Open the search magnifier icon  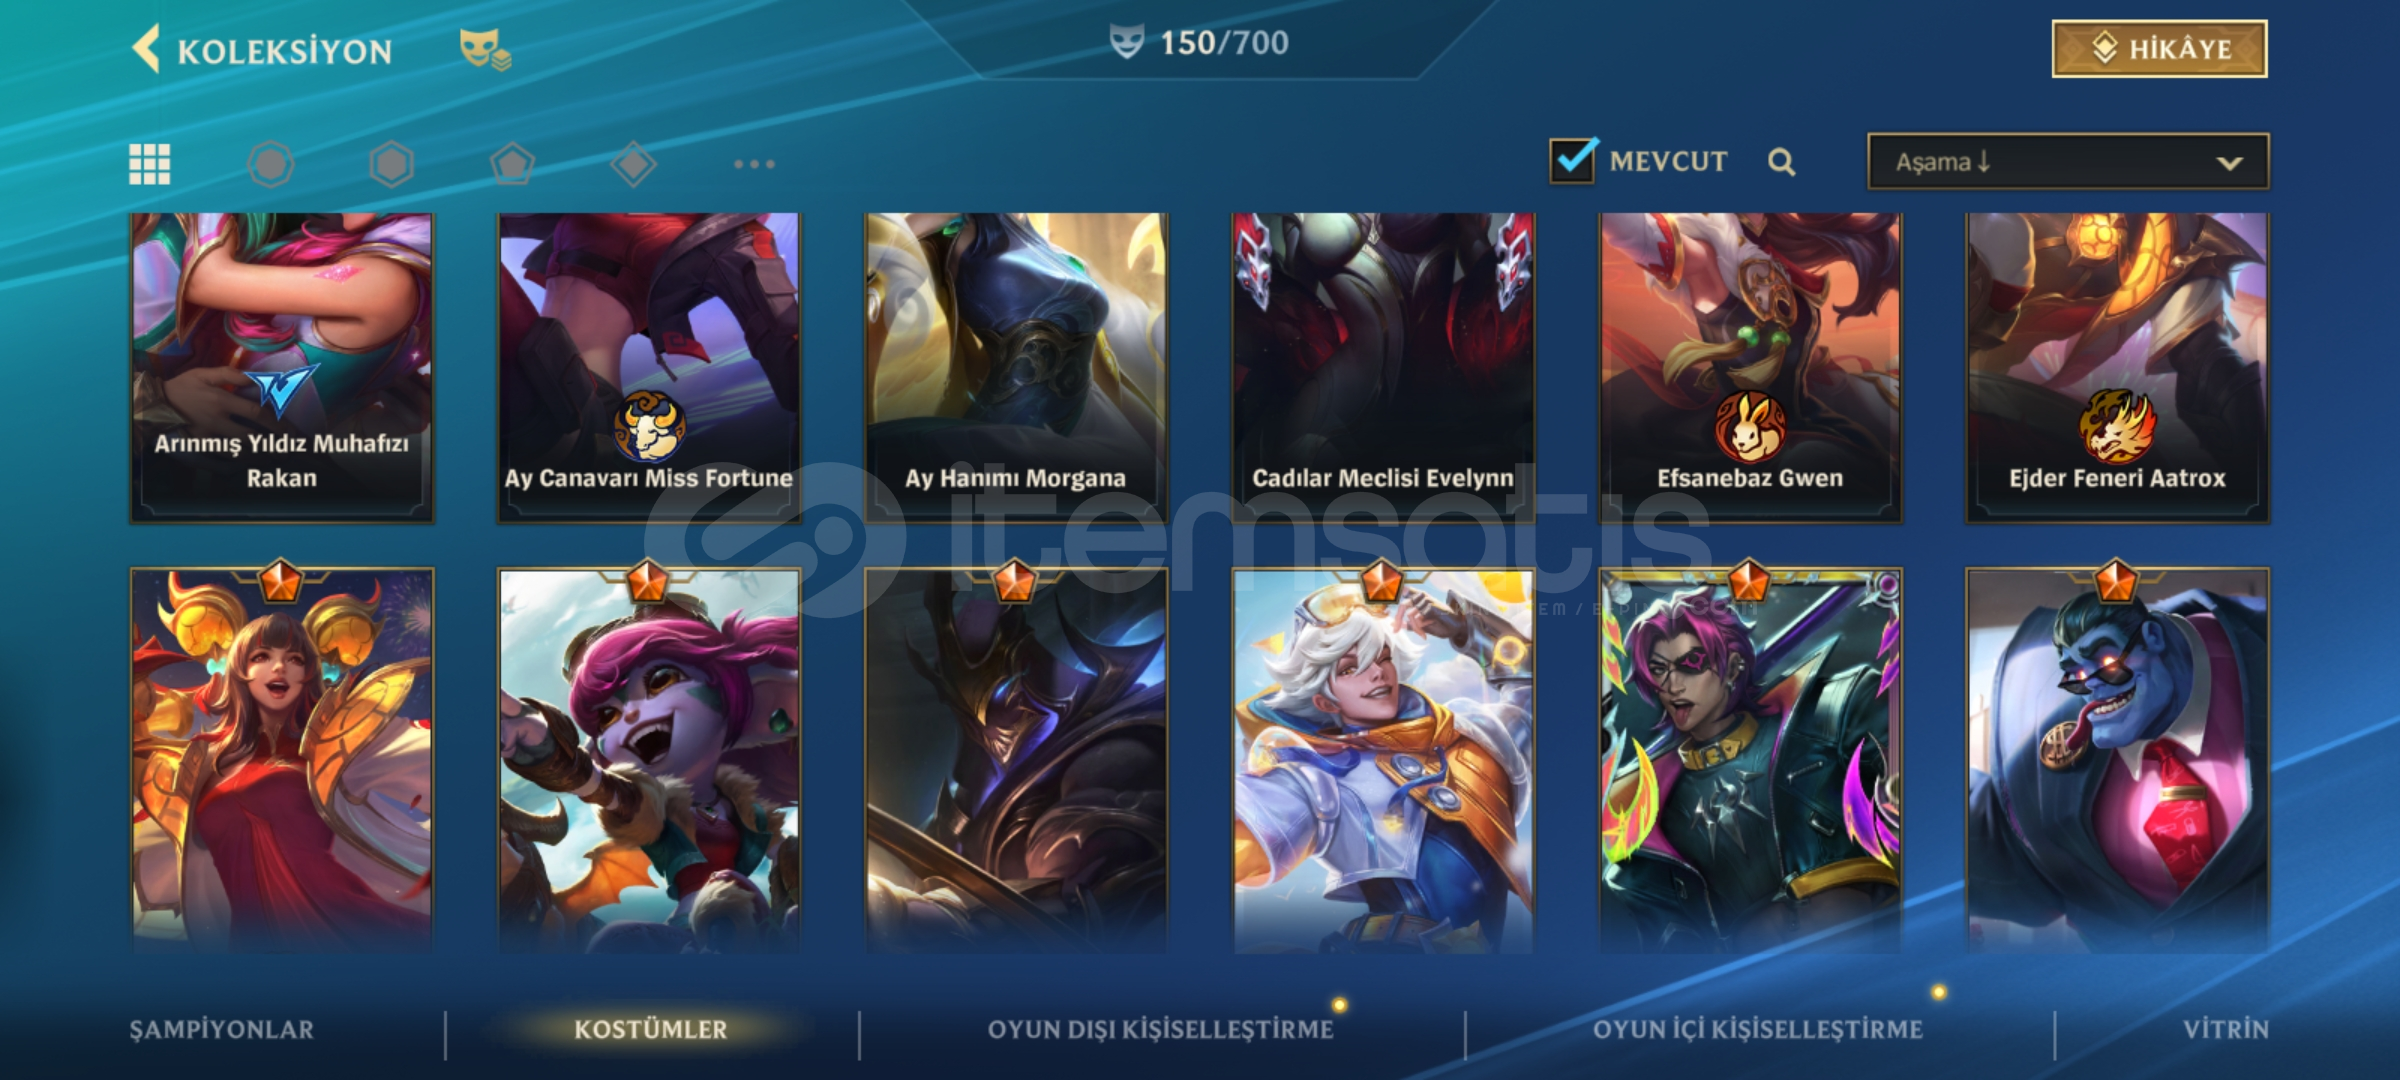[x=1781, y=162]
